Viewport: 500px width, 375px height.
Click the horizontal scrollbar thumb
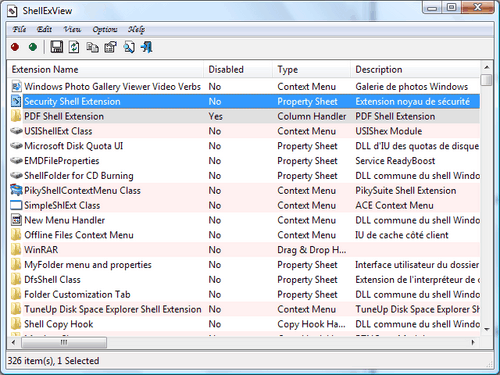click(64, 342)
